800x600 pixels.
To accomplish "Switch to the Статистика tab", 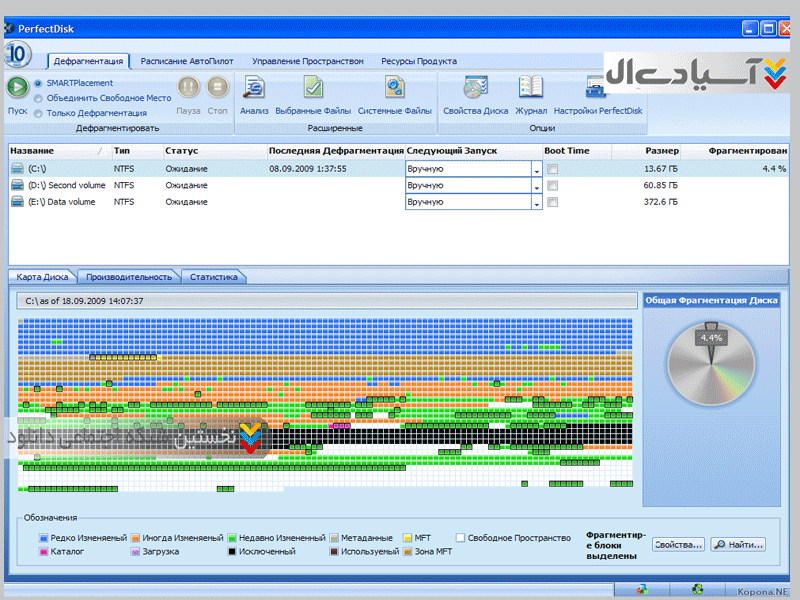I will tap(212, 277).
